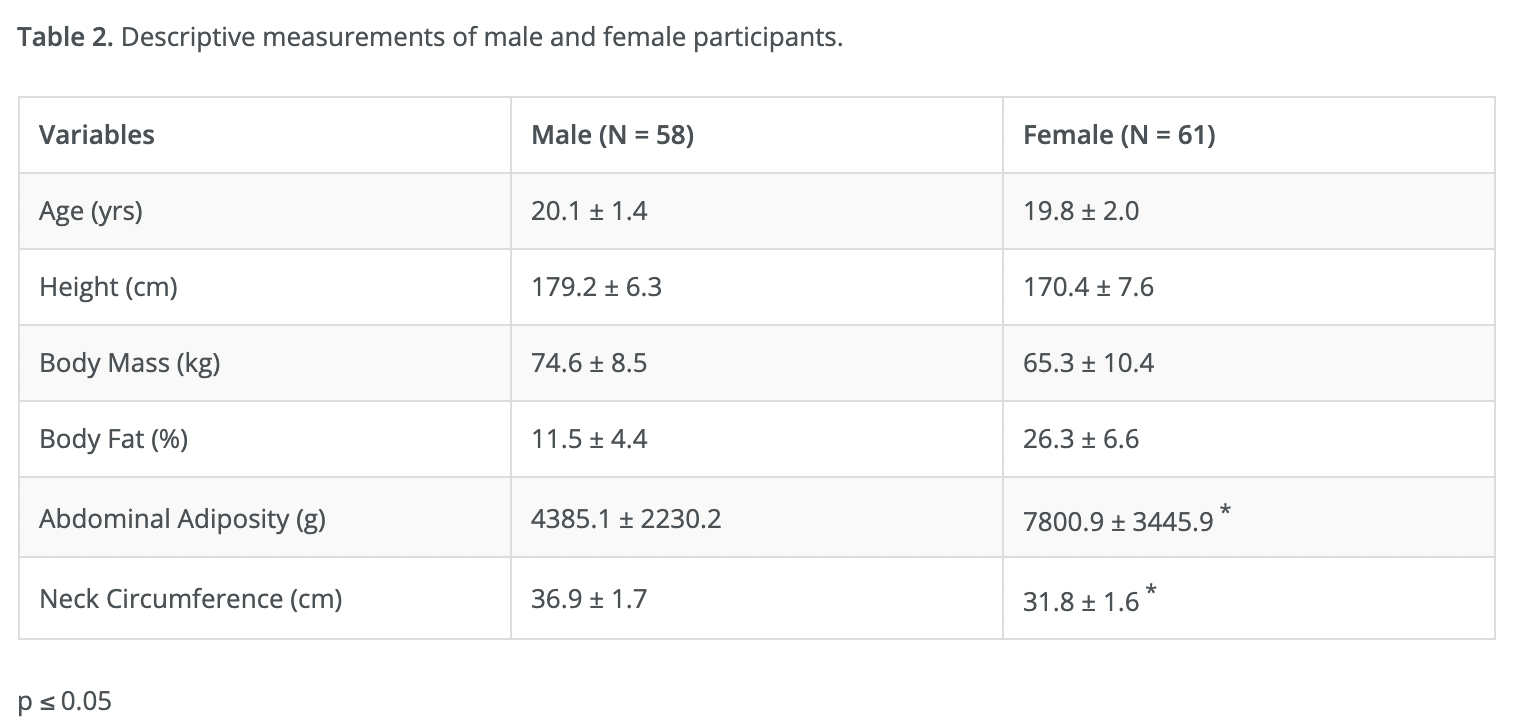The height and width of the screenshot is (726, 1524).
Task: Click female age value 19.8 ± 2.0
Action: [1081, 211]
